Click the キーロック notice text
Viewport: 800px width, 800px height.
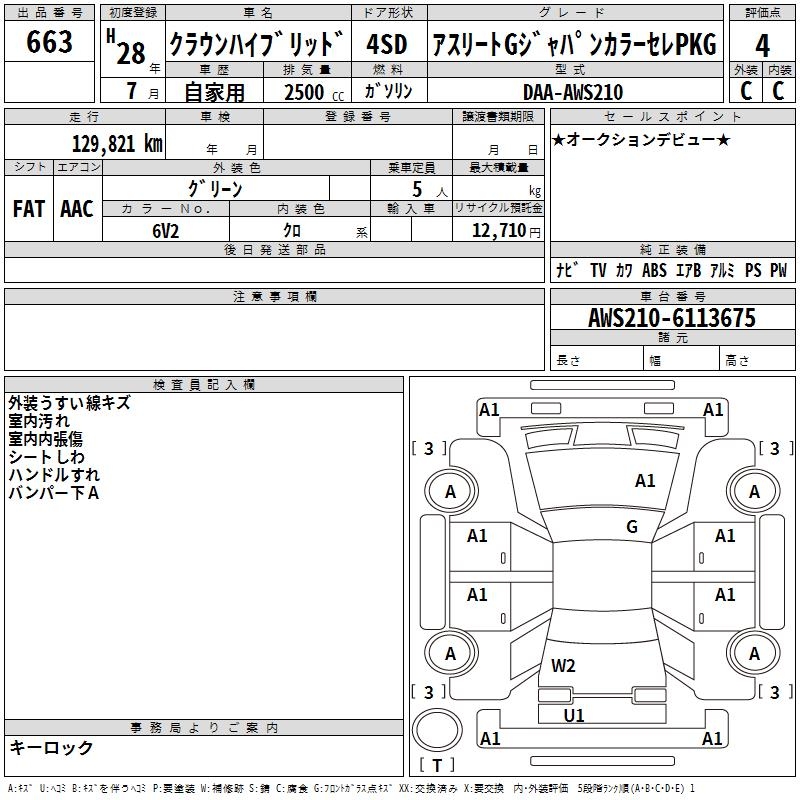52,748
